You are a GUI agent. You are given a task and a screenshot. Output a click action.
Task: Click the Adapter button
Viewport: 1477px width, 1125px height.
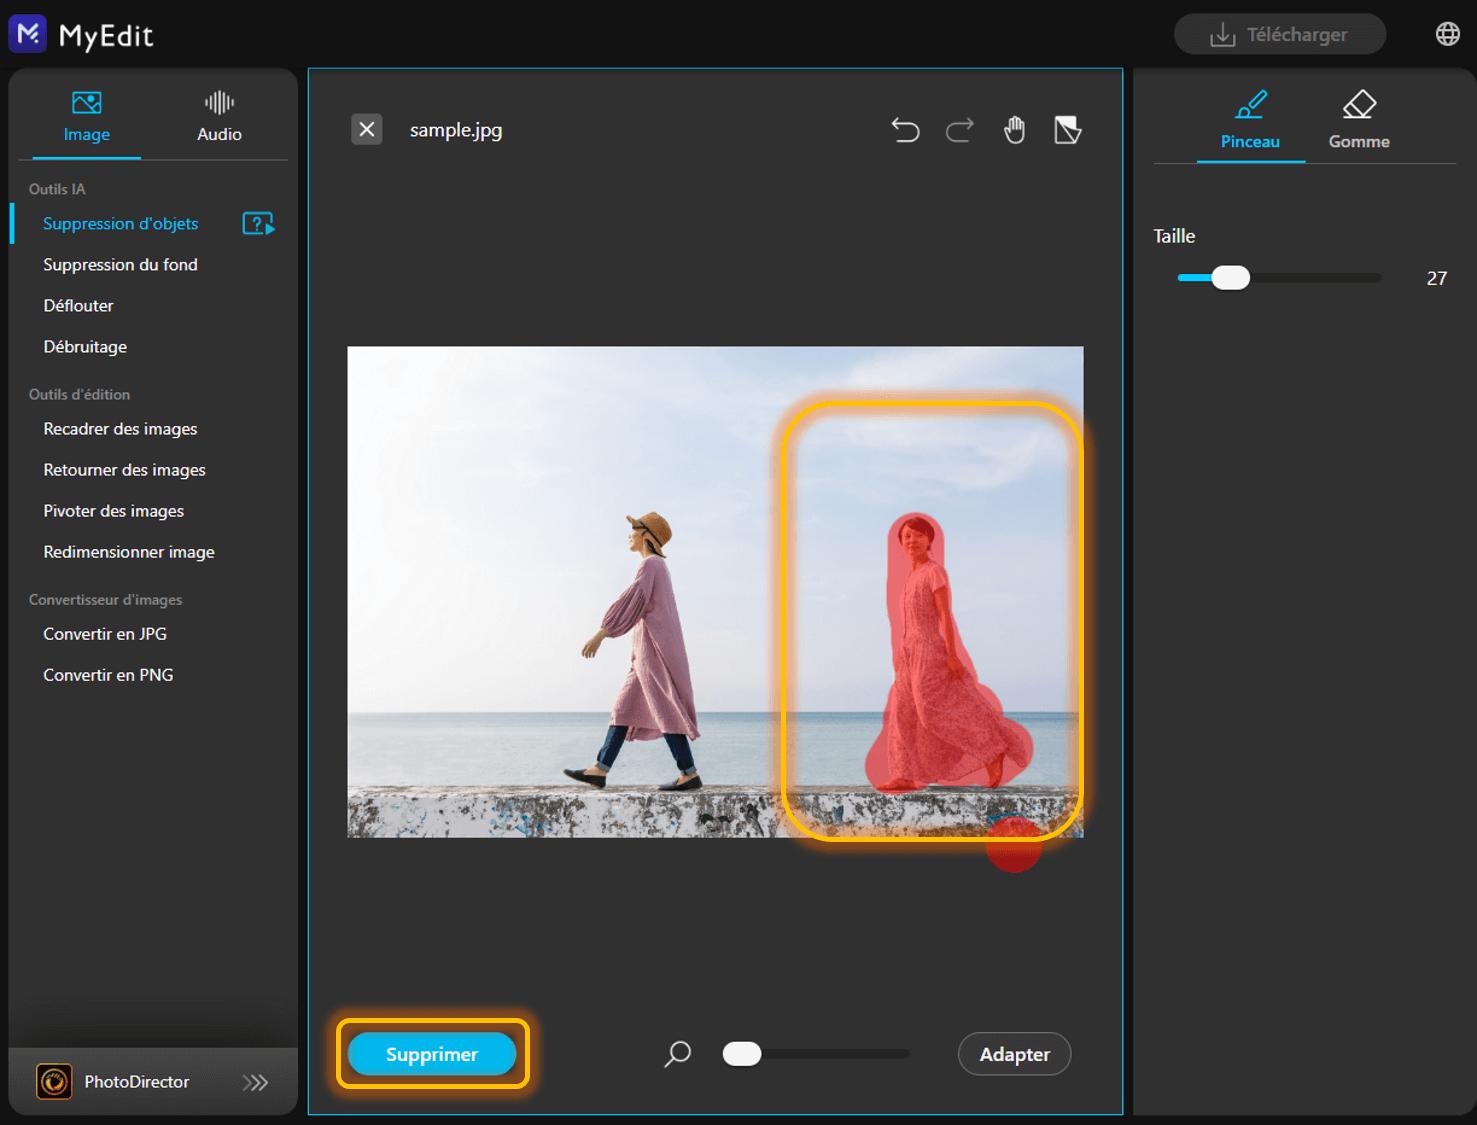coord(1013,1053)
